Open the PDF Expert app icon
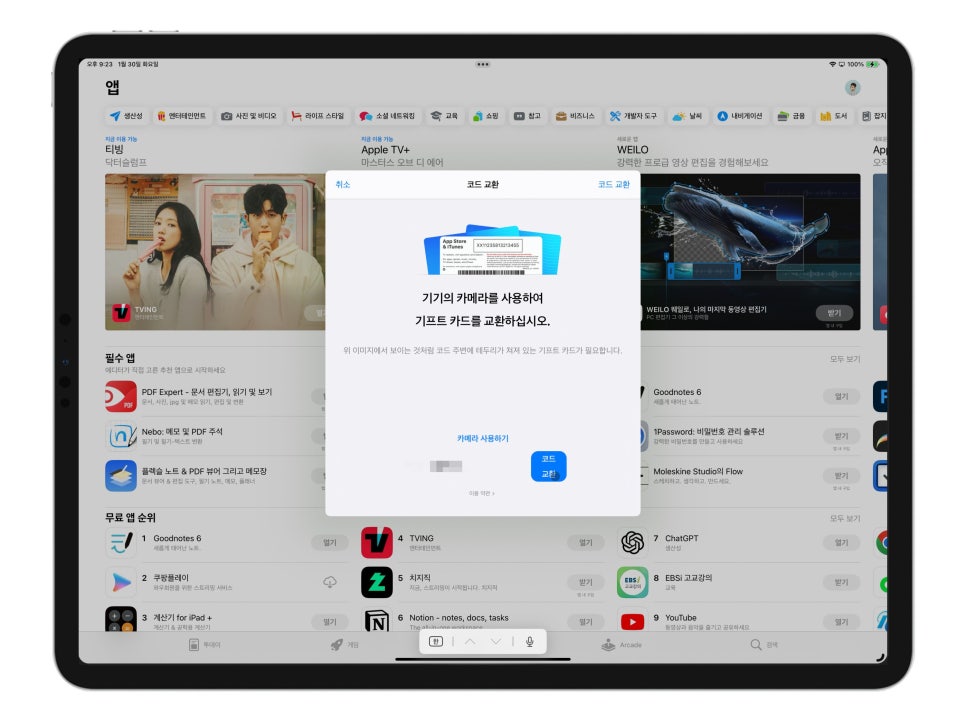 [121, 397]
